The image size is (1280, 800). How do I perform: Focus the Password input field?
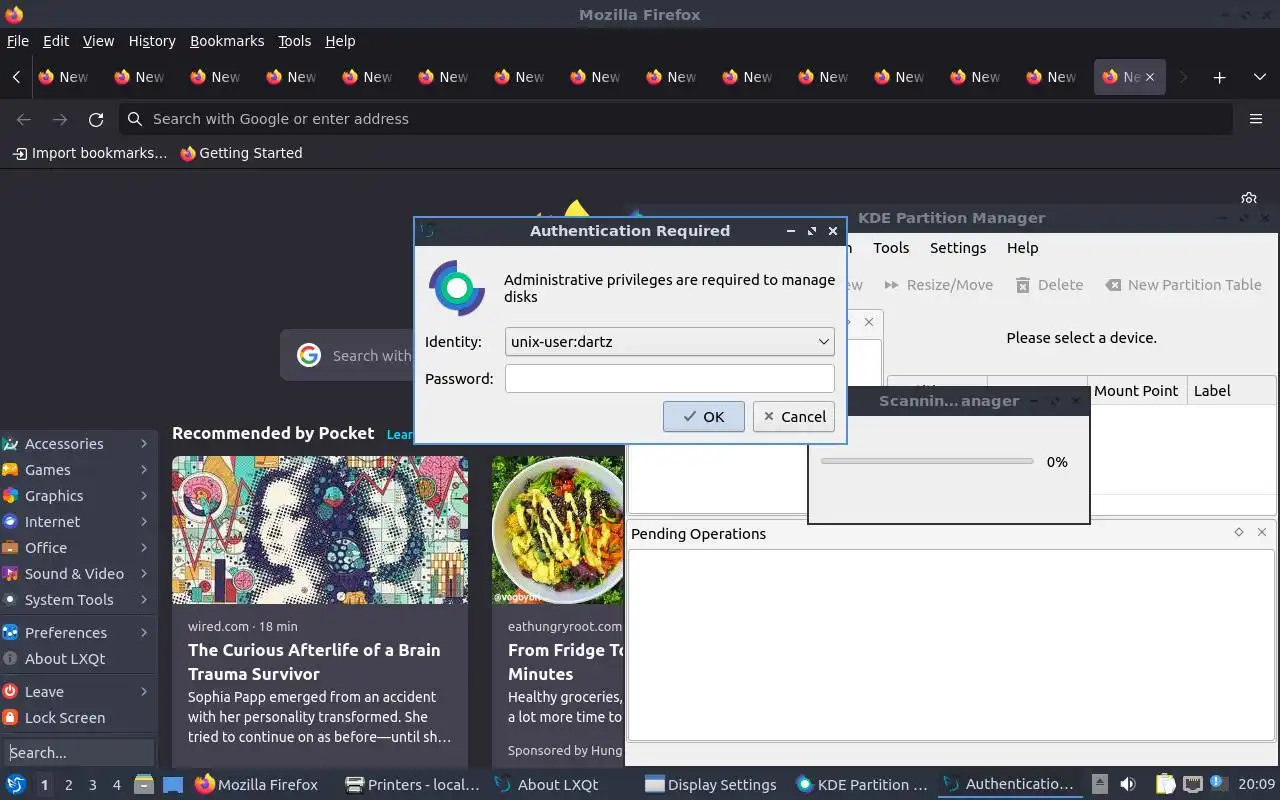click(669, 378)
